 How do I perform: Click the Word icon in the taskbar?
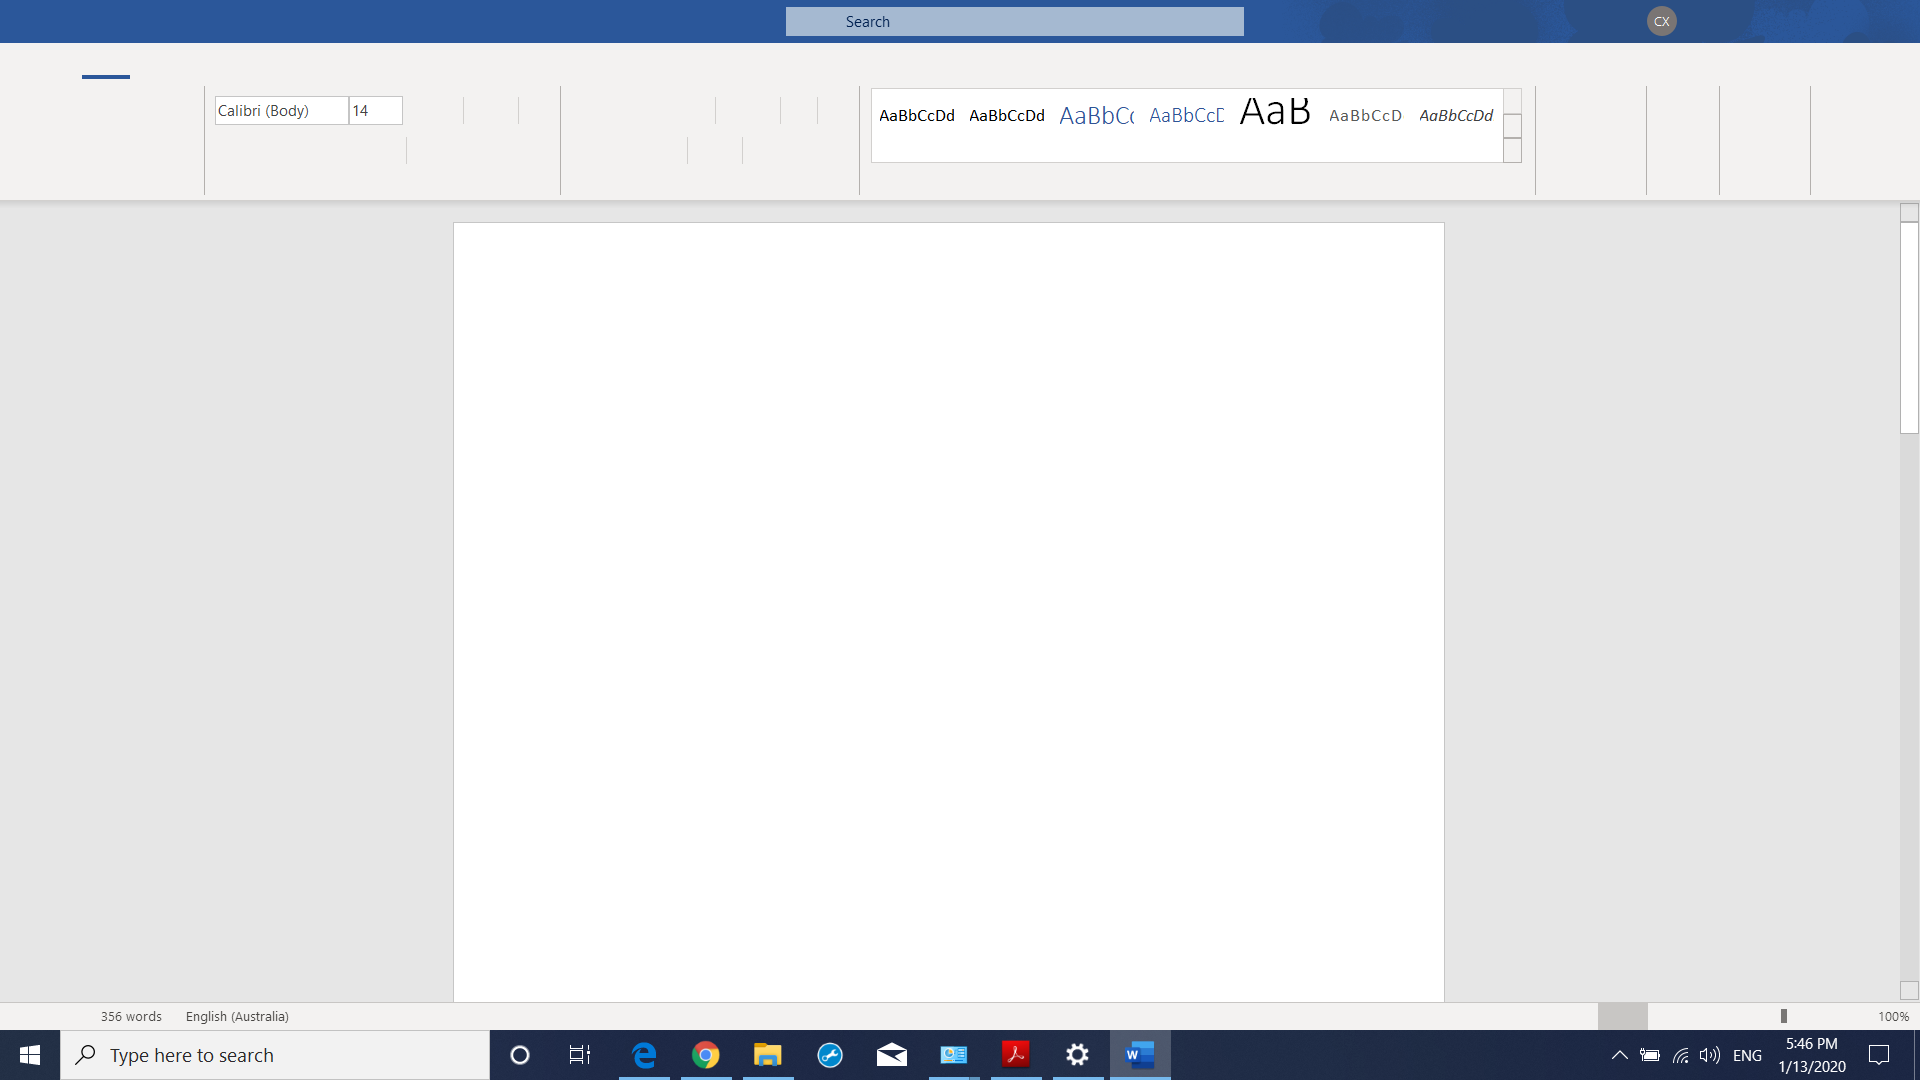click(1140, 1055)
